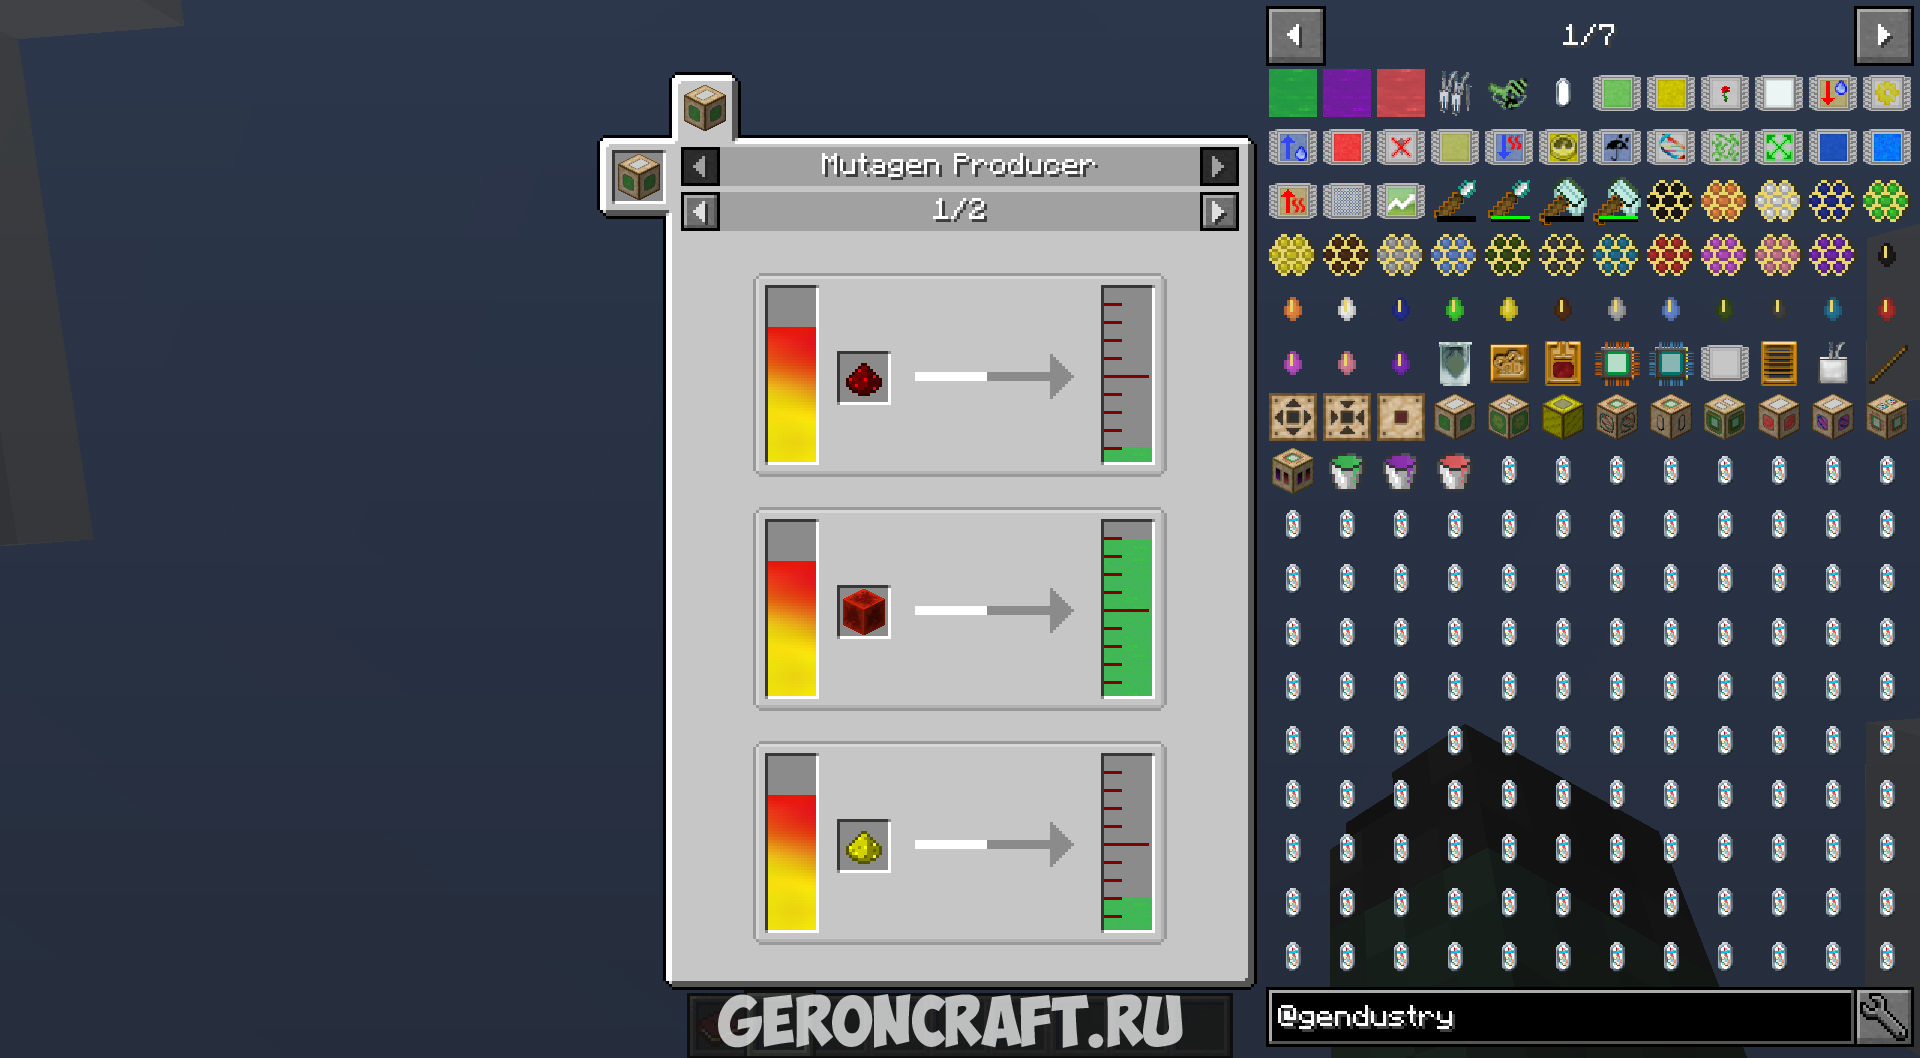Click the 1/7 page indicator text

pos(1588,35)
